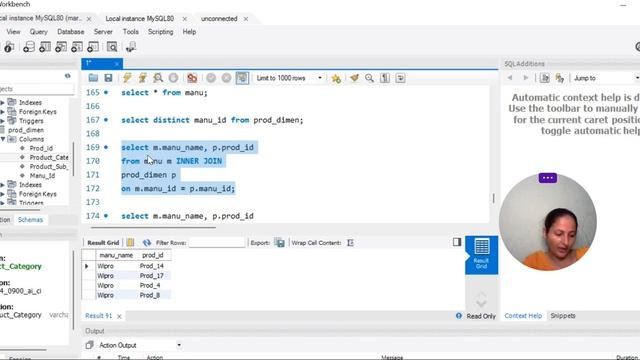Click the rollback transaction X icon

(x=227, y=78)
